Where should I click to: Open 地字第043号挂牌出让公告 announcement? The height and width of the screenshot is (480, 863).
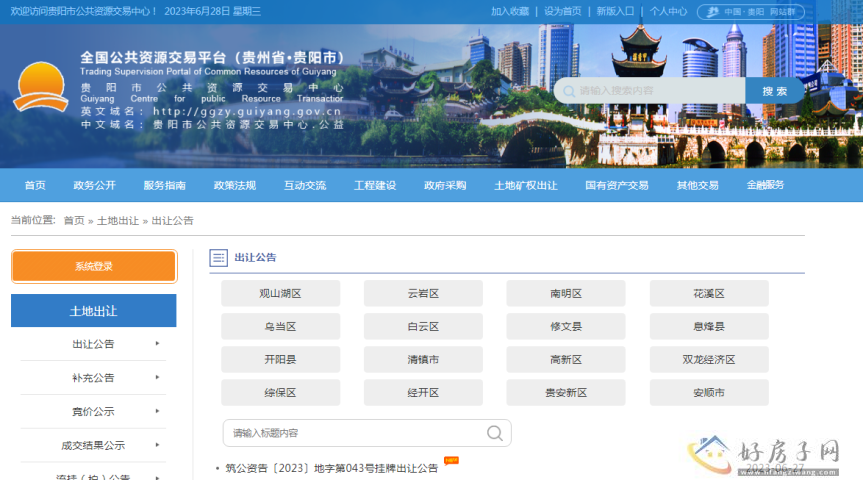pyautogui.click(x=331, y=468)
